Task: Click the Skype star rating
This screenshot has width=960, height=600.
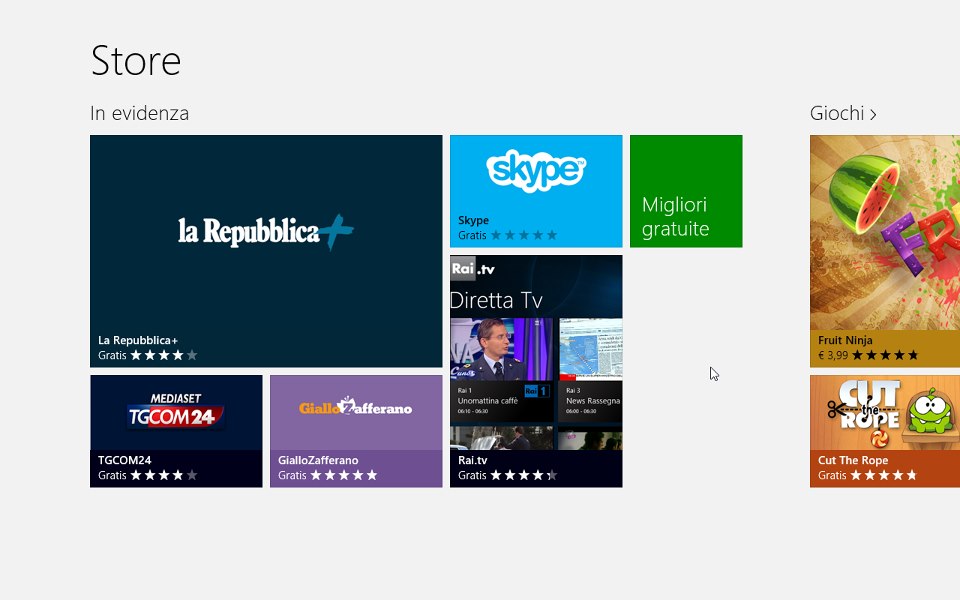Action: 524,235
